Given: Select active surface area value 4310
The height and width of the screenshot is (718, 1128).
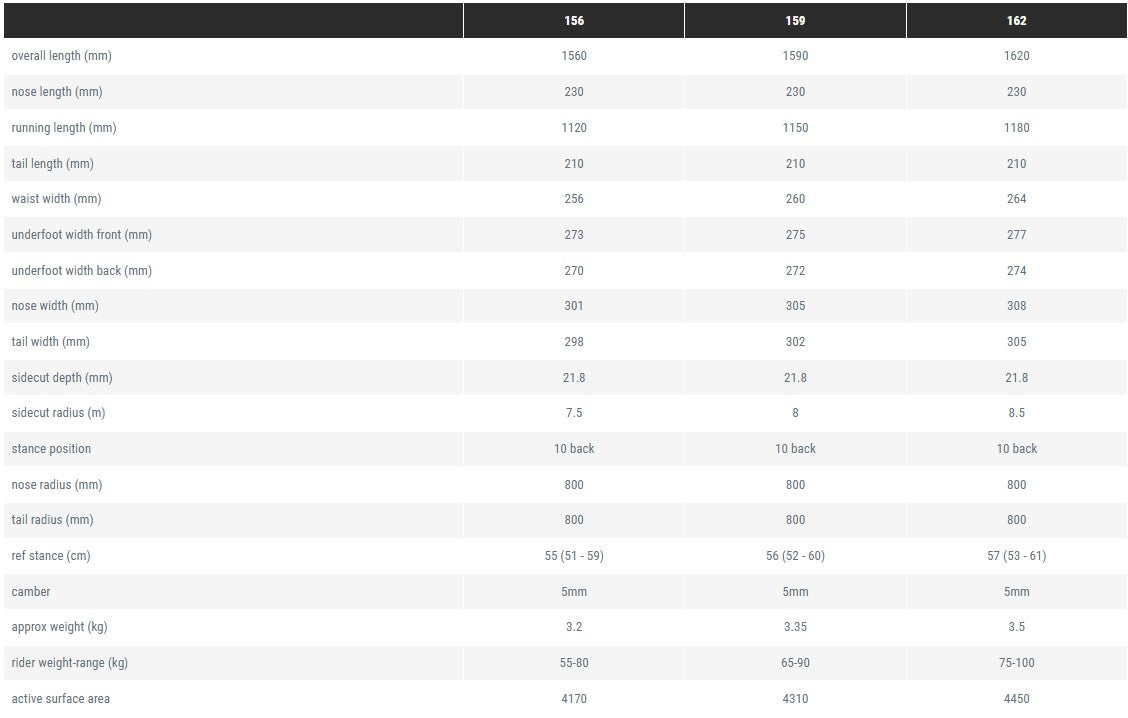Looking at the screenshot, I should pos(795,699).
